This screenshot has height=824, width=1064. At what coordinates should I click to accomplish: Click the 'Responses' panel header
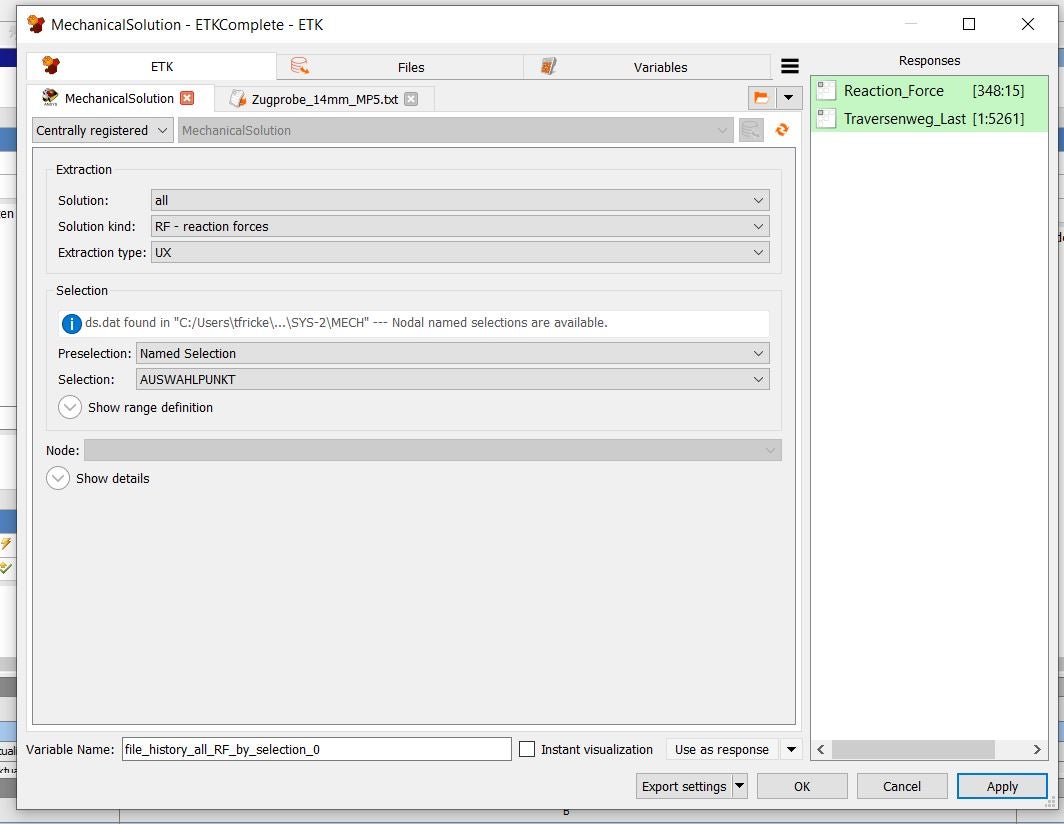930,60
